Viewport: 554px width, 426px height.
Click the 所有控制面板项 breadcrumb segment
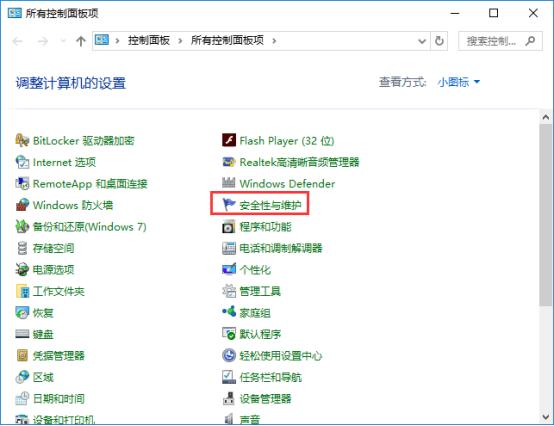(227, 41)
